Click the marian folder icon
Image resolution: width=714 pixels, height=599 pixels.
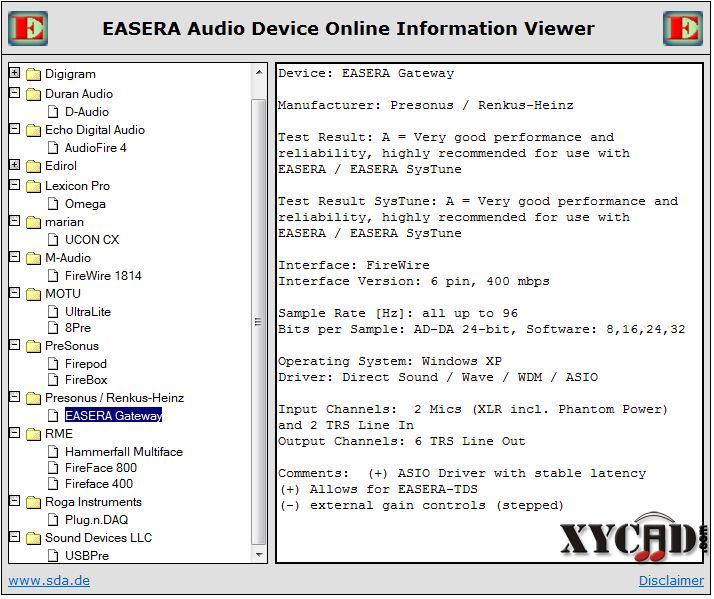[33, 222]
